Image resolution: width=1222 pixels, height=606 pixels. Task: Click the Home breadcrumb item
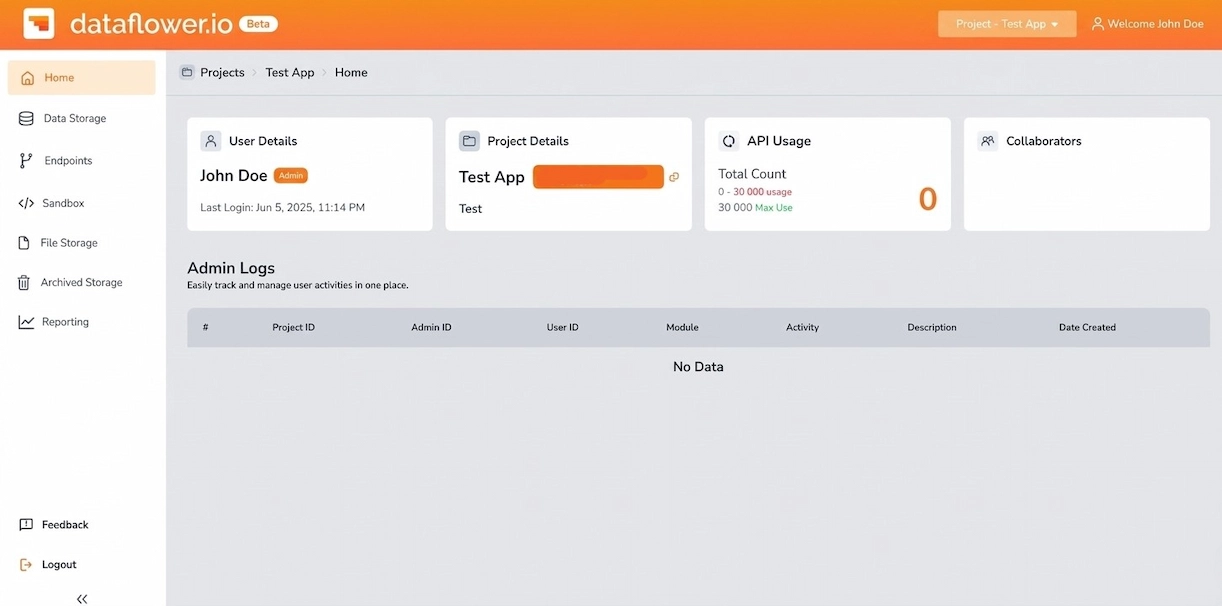pos(351,72)
